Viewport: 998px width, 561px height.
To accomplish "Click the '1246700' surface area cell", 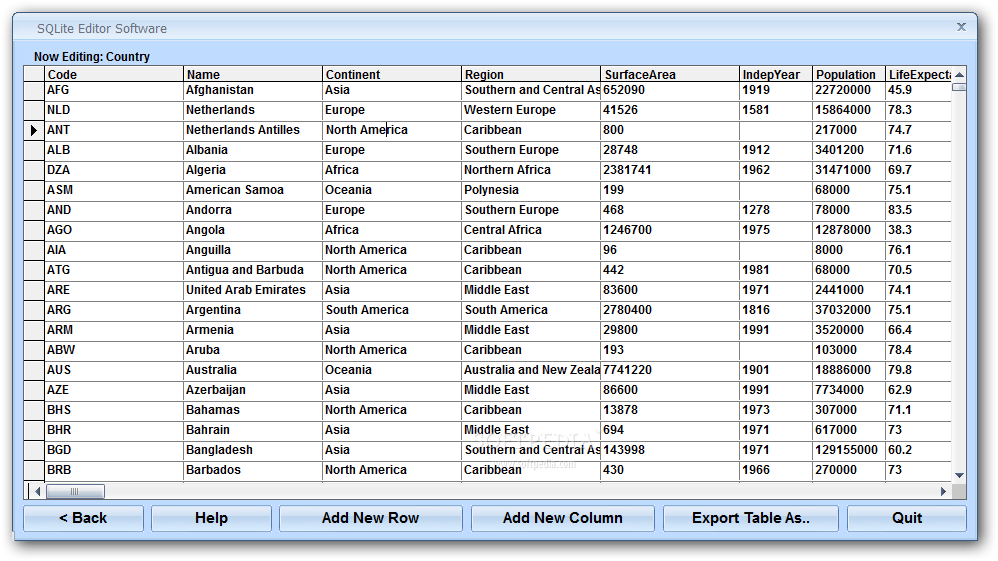I will coord(670,230).
